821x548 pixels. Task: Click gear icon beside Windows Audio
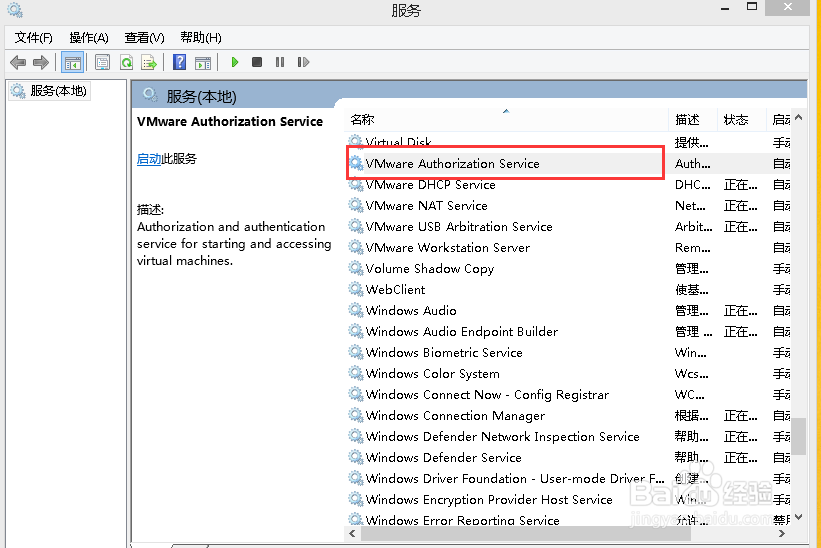356,310
